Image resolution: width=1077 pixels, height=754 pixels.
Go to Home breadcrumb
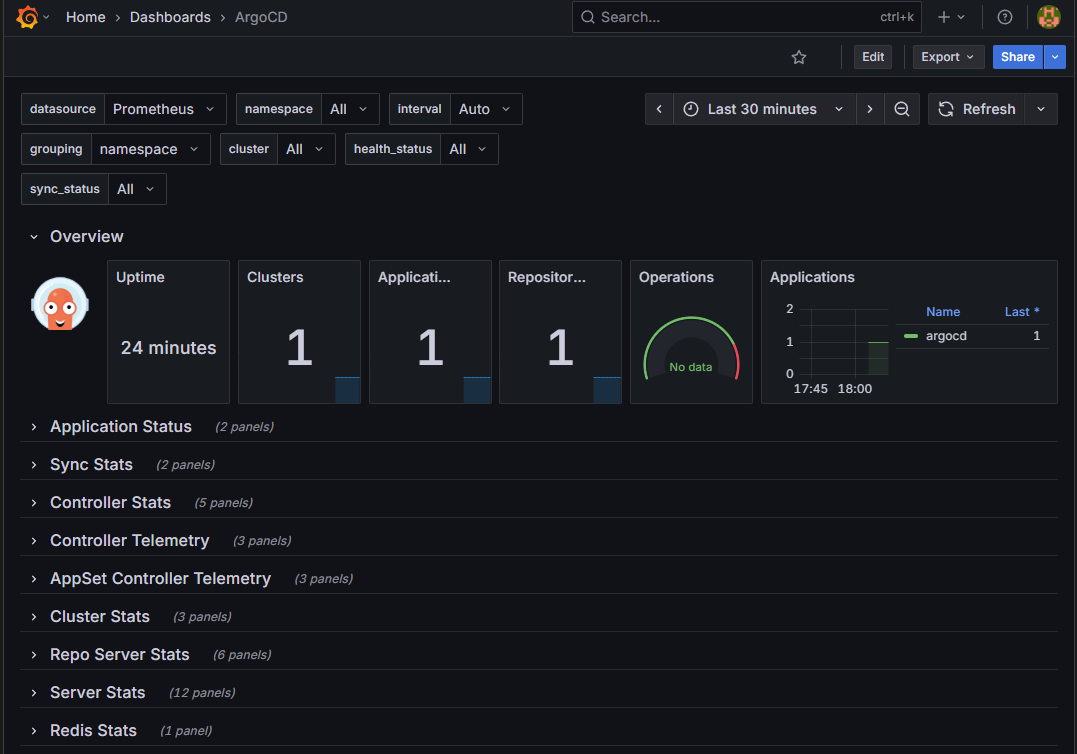click(x=86, y=17)
